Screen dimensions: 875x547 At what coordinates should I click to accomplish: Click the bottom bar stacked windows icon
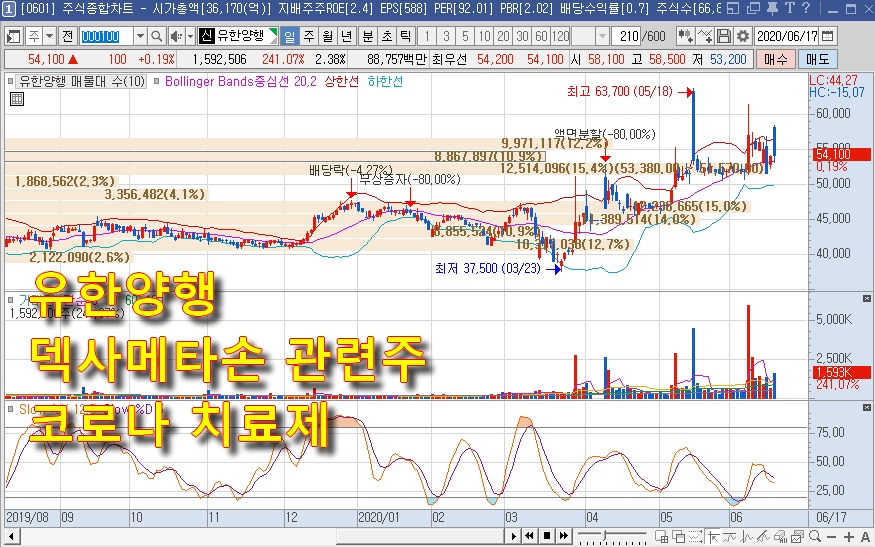pyautogui.click(x=679, y=537)
